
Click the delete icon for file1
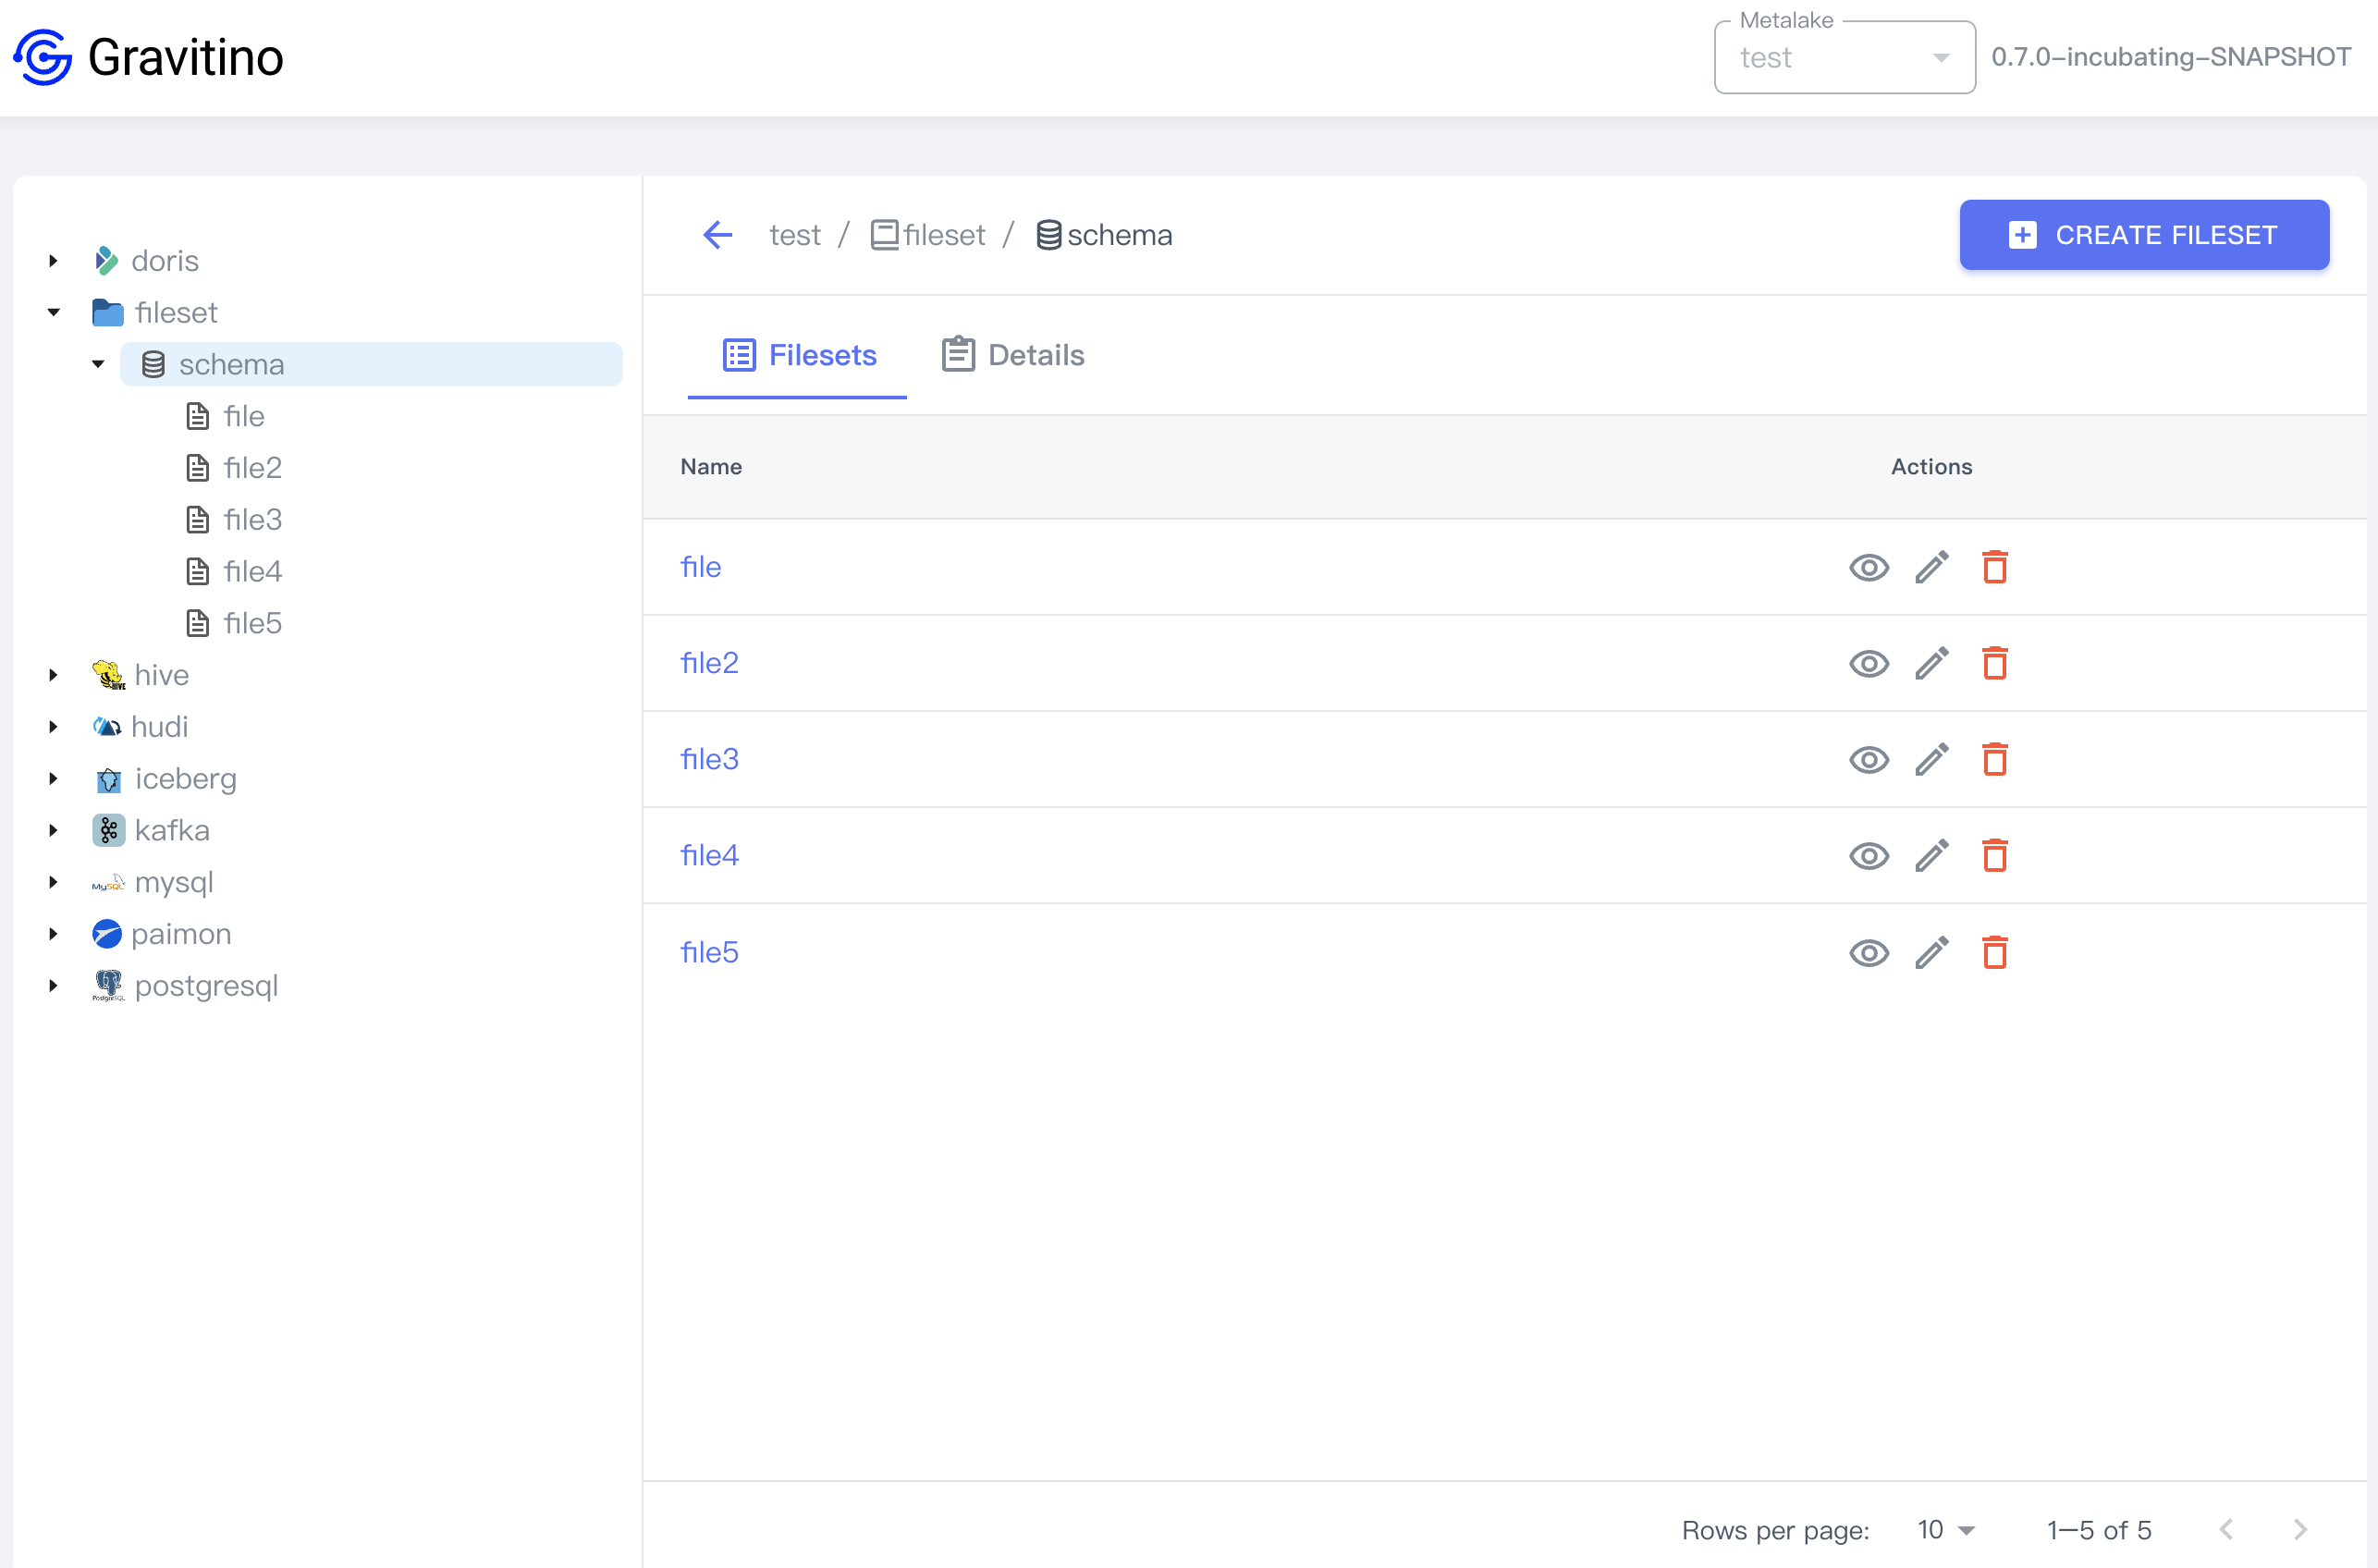coord(1995,565)
